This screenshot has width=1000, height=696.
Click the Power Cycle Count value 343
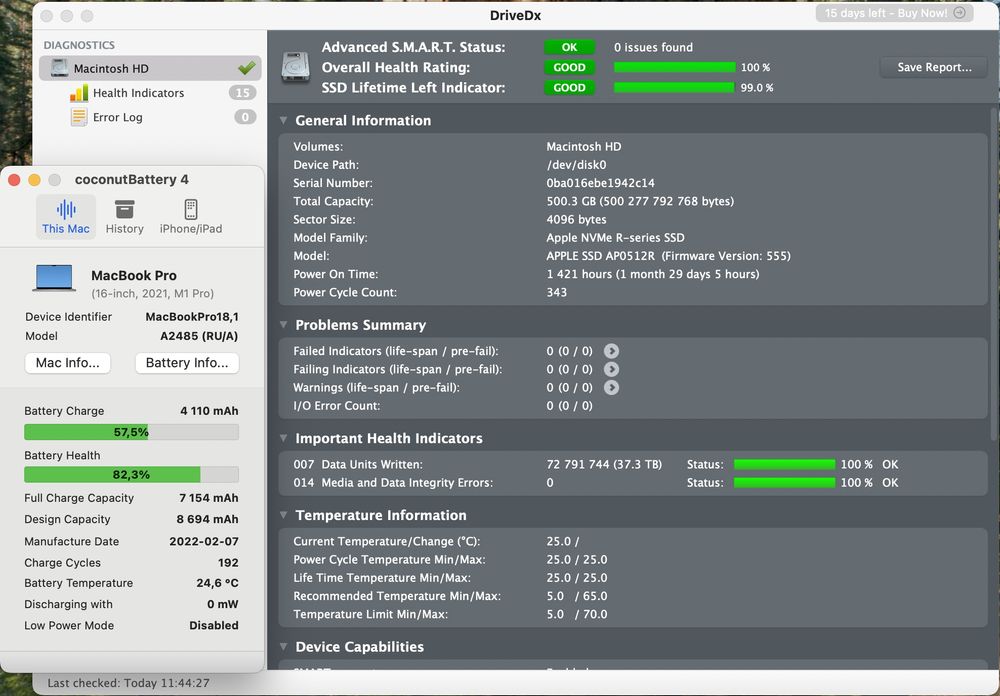pos(556,292)
